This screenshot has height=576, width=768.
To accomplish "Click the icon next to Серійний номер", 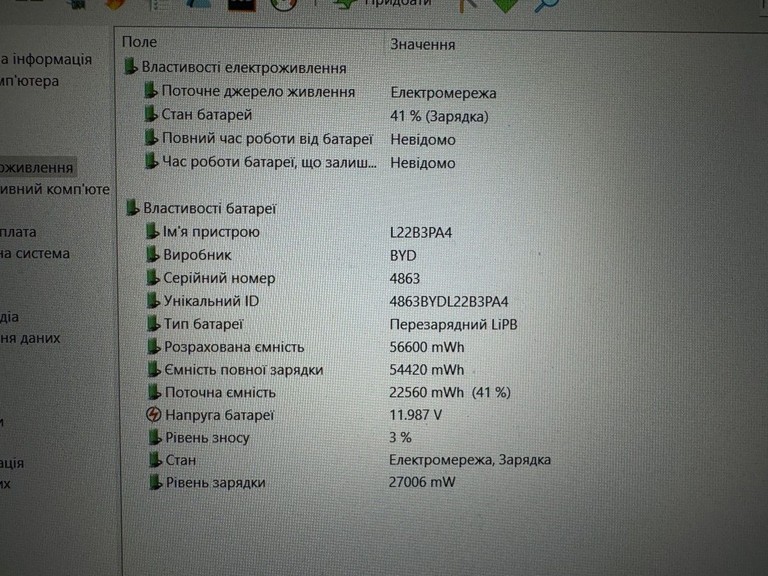I will (x=153, y=277).
